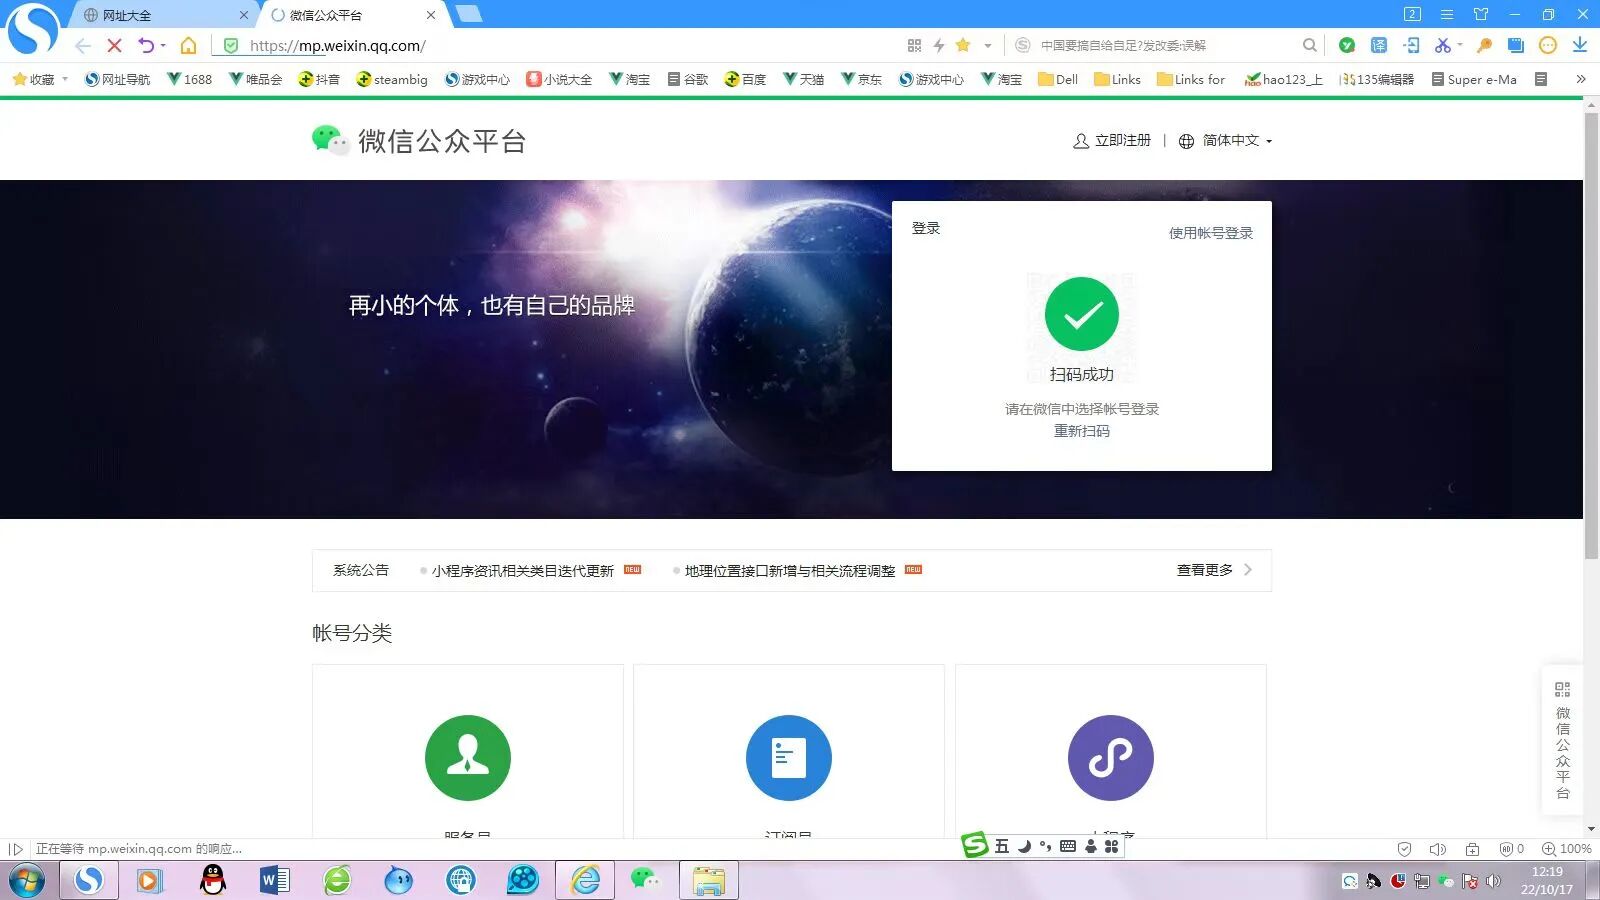Open the key password manager icon

[1485, 45]
